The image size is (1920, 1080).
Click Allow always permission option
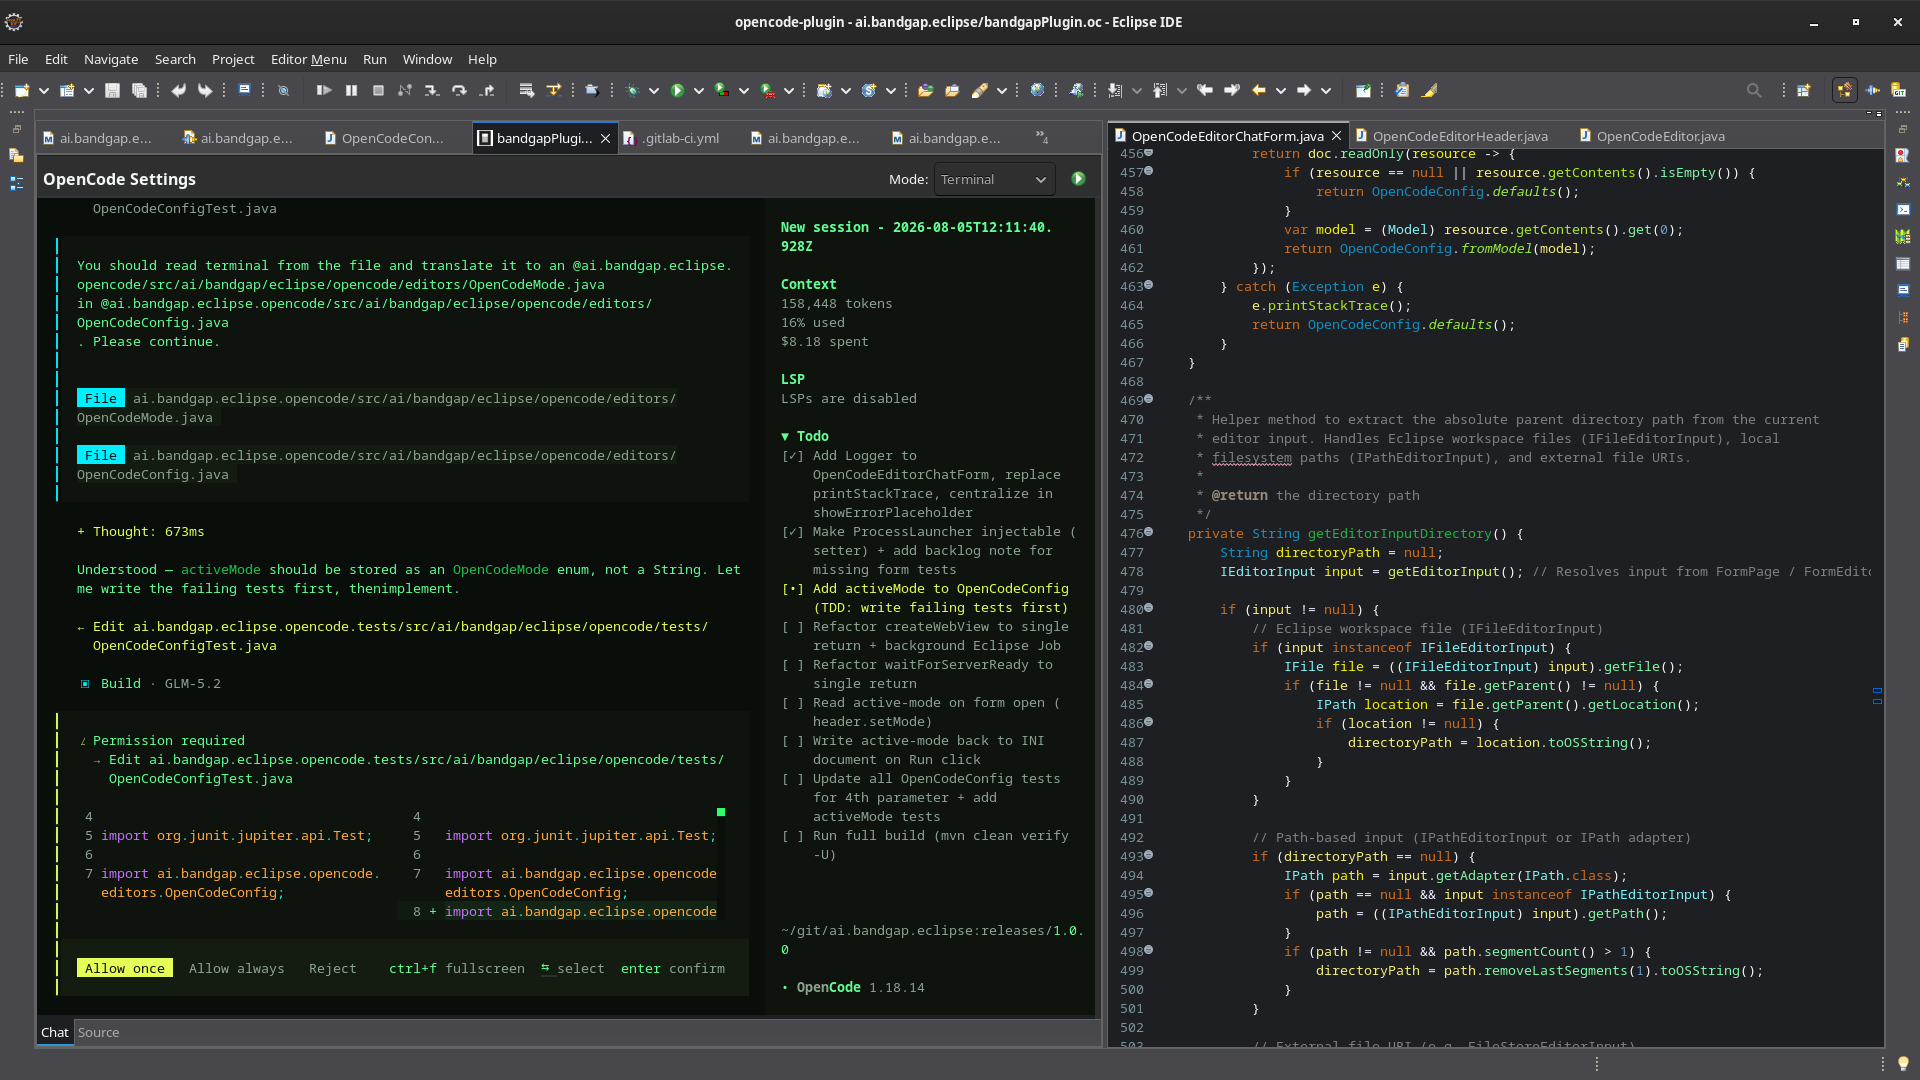(x=237, y=969)
